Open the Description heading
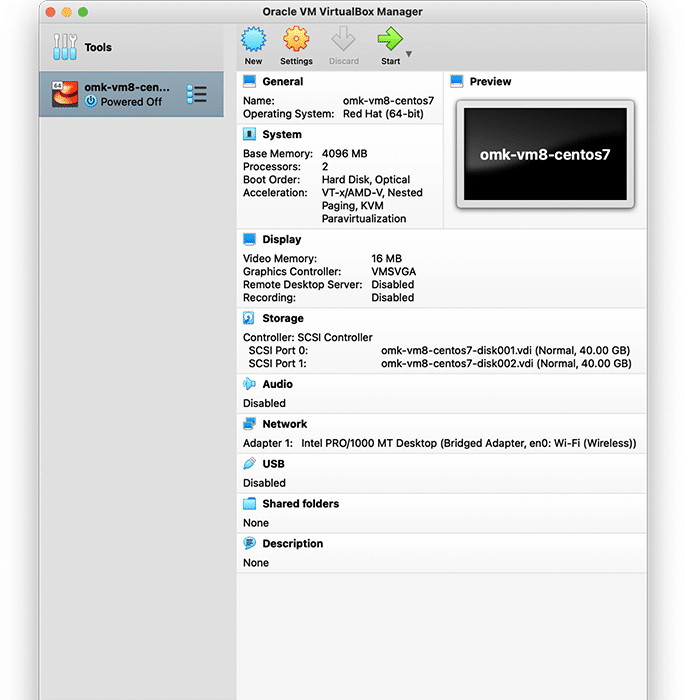Viewport: 700px width, 700px height. (293, 544)
